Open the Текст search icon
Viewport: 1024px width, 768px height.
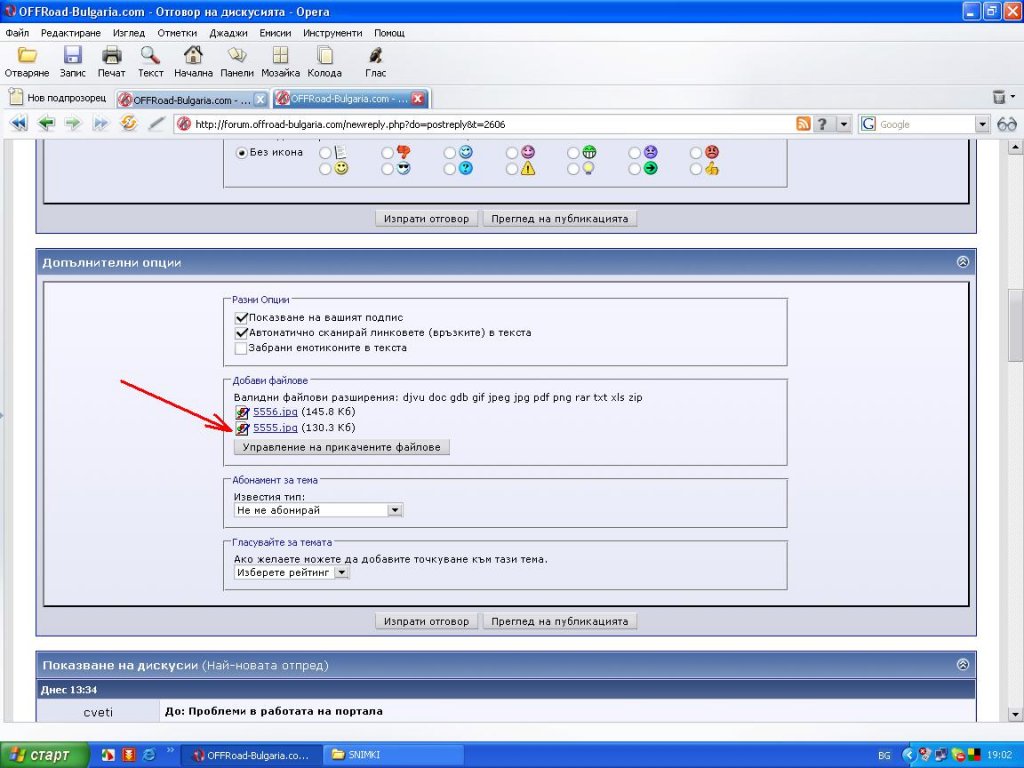tap(150, 62)
